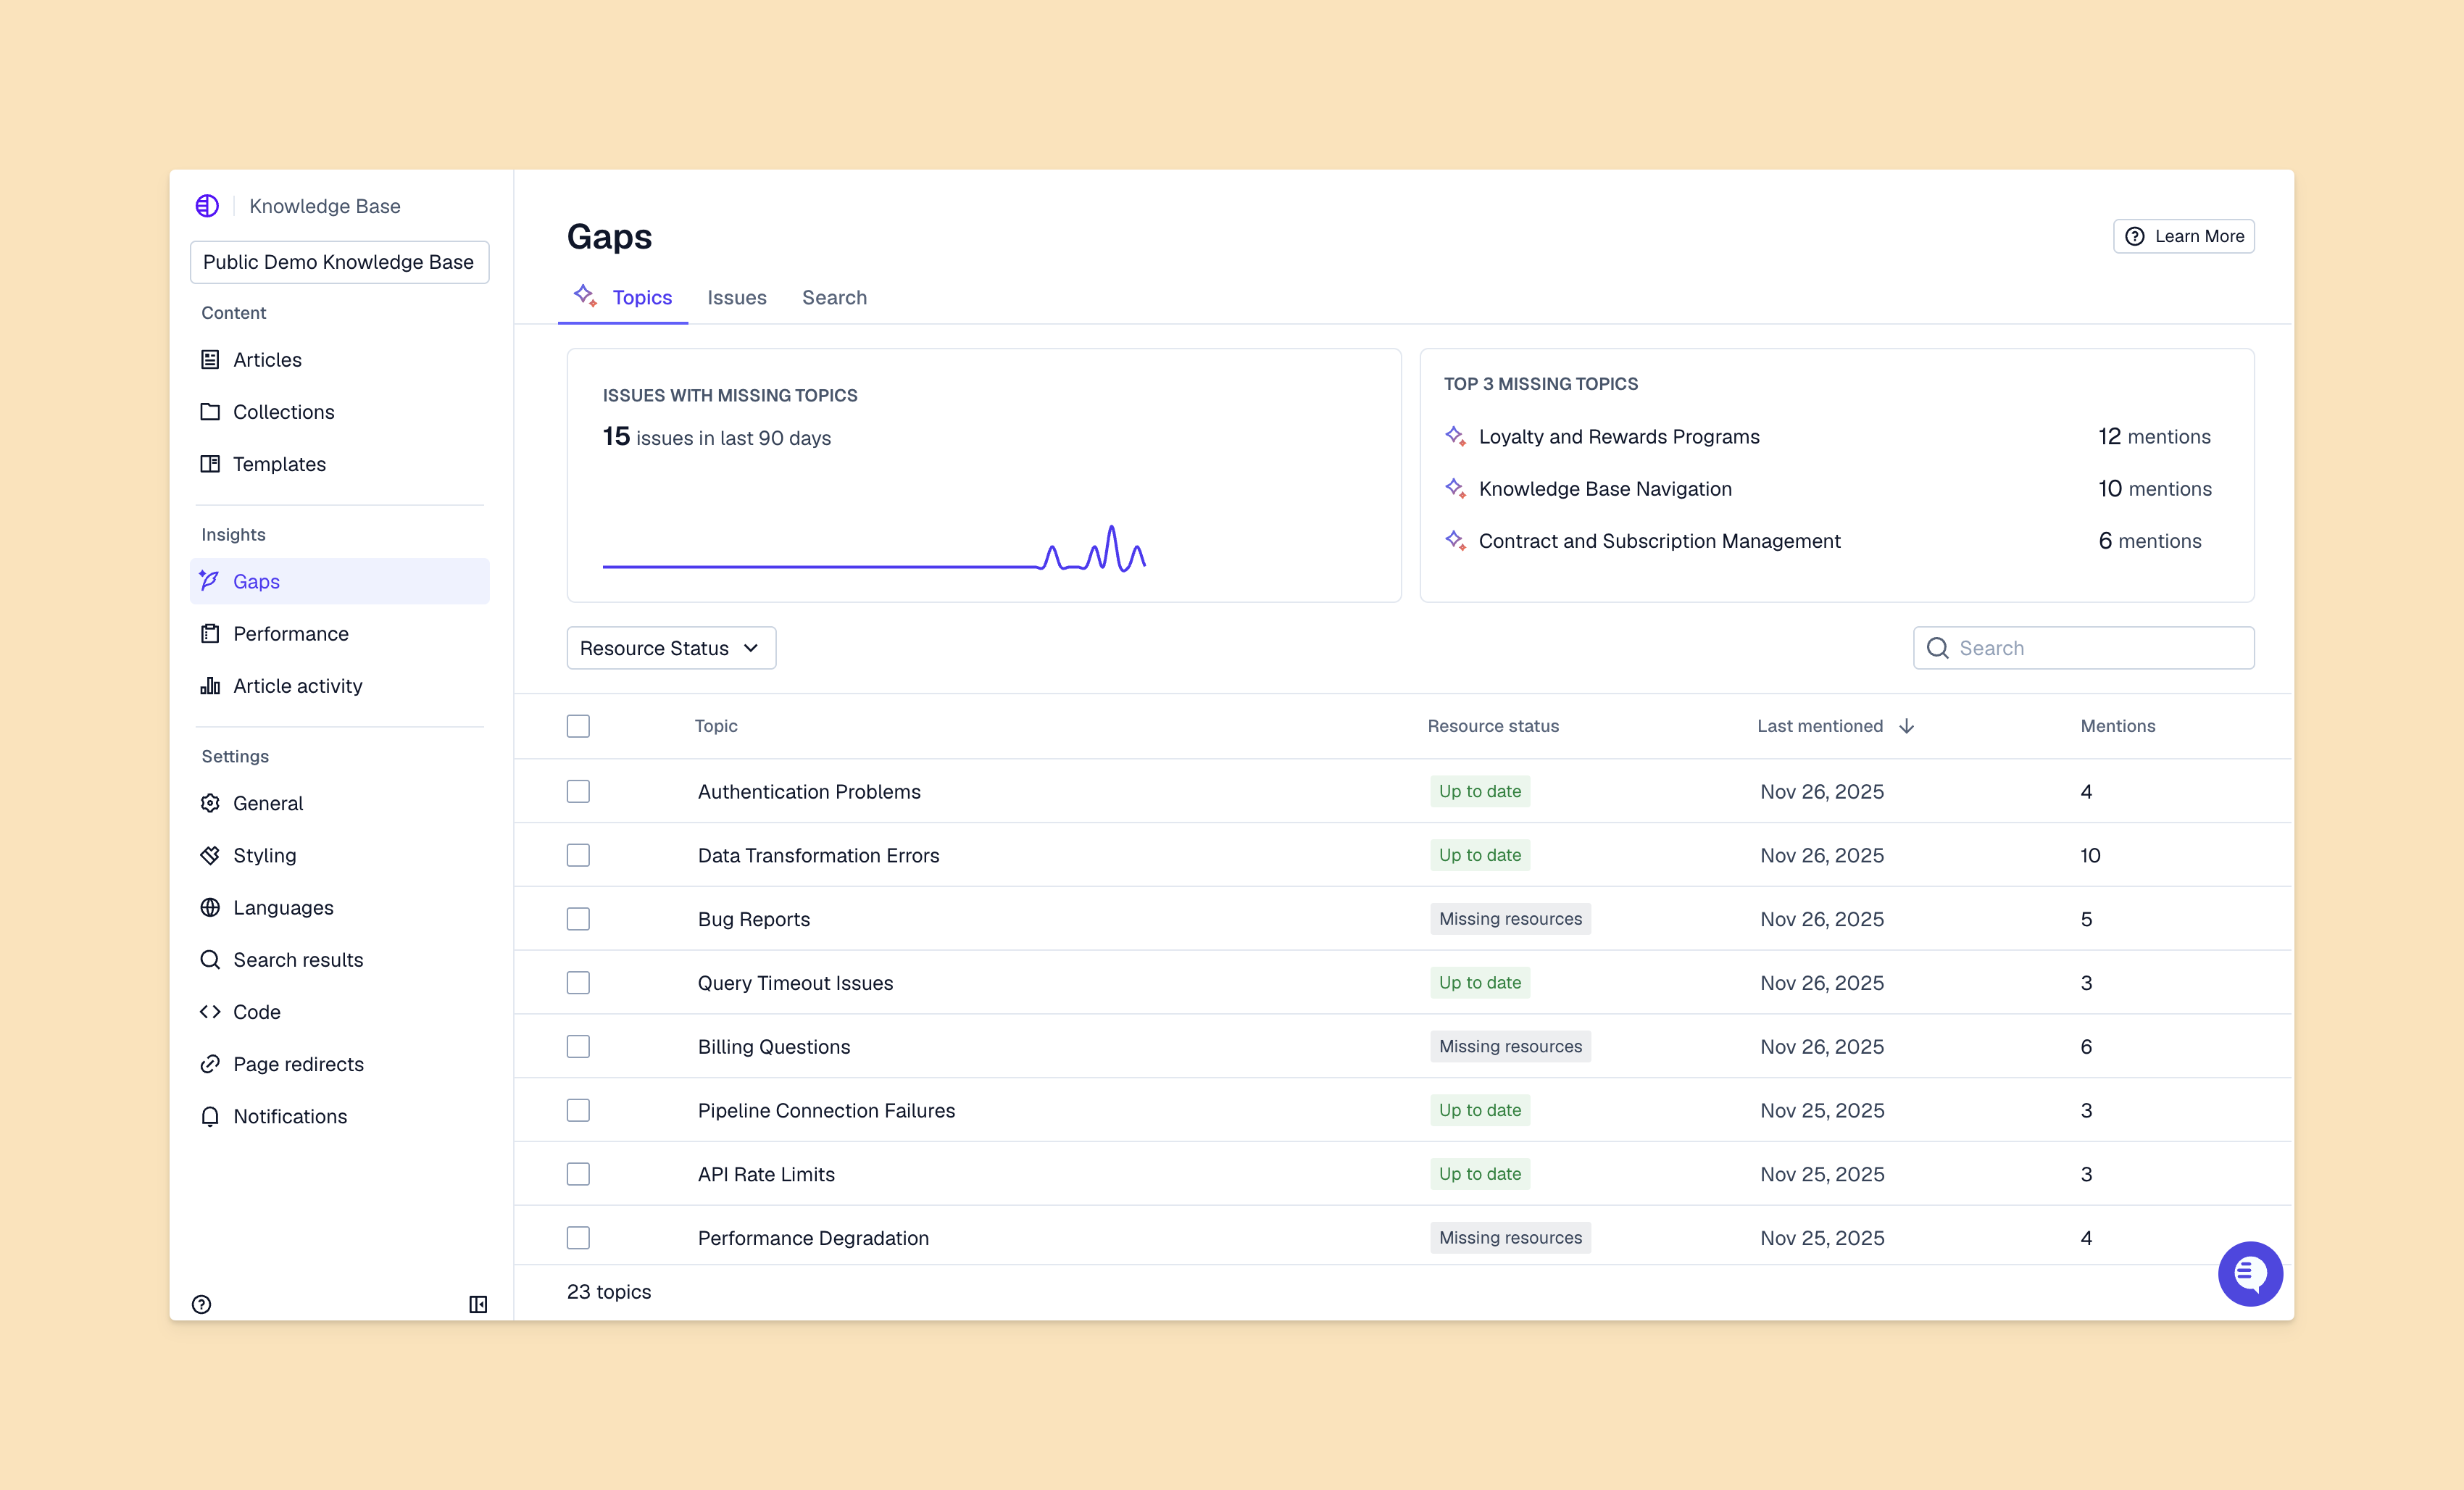Click the collapse sidebar panel icon
The image size is (2464, 1490).
tap(478, 1304)
